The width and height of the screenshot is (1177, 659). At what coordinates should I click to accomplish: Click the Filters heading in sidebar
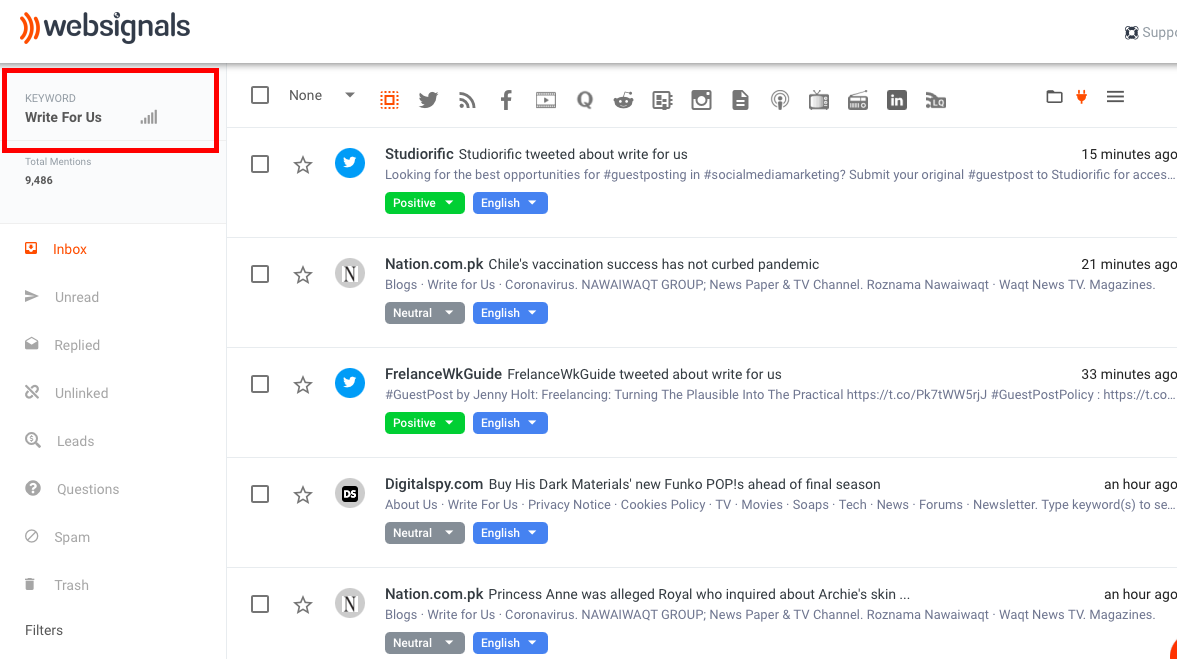pos(44,630)
